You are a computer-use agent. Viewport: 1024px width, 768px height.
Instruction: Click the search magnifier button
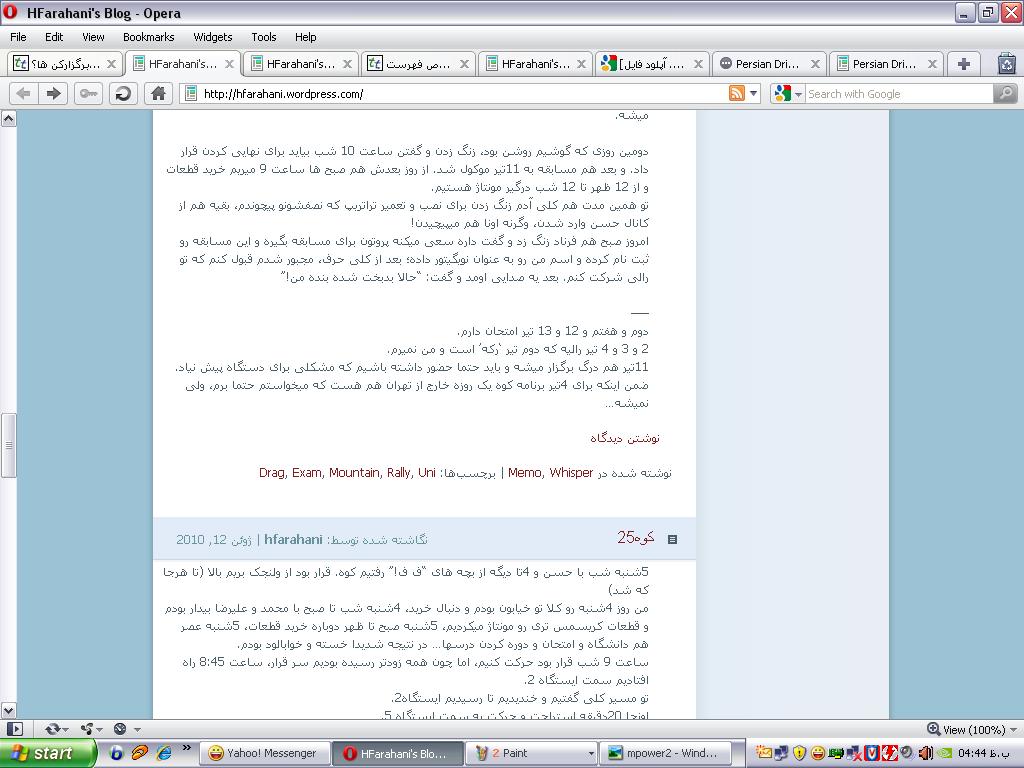pyautogui.click(x=1005, y=93)
